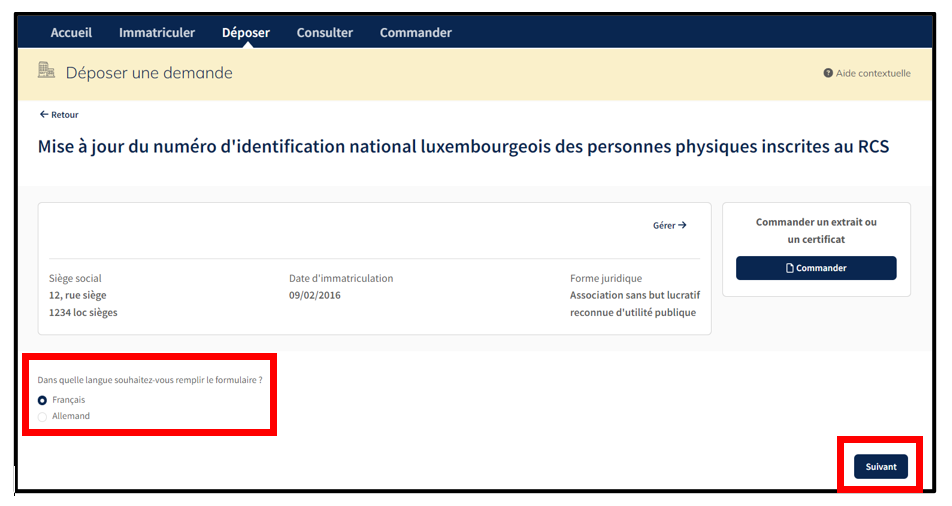Click the language question label above the radios
This screenshot has width=952, height=506.
click(150, 380)
